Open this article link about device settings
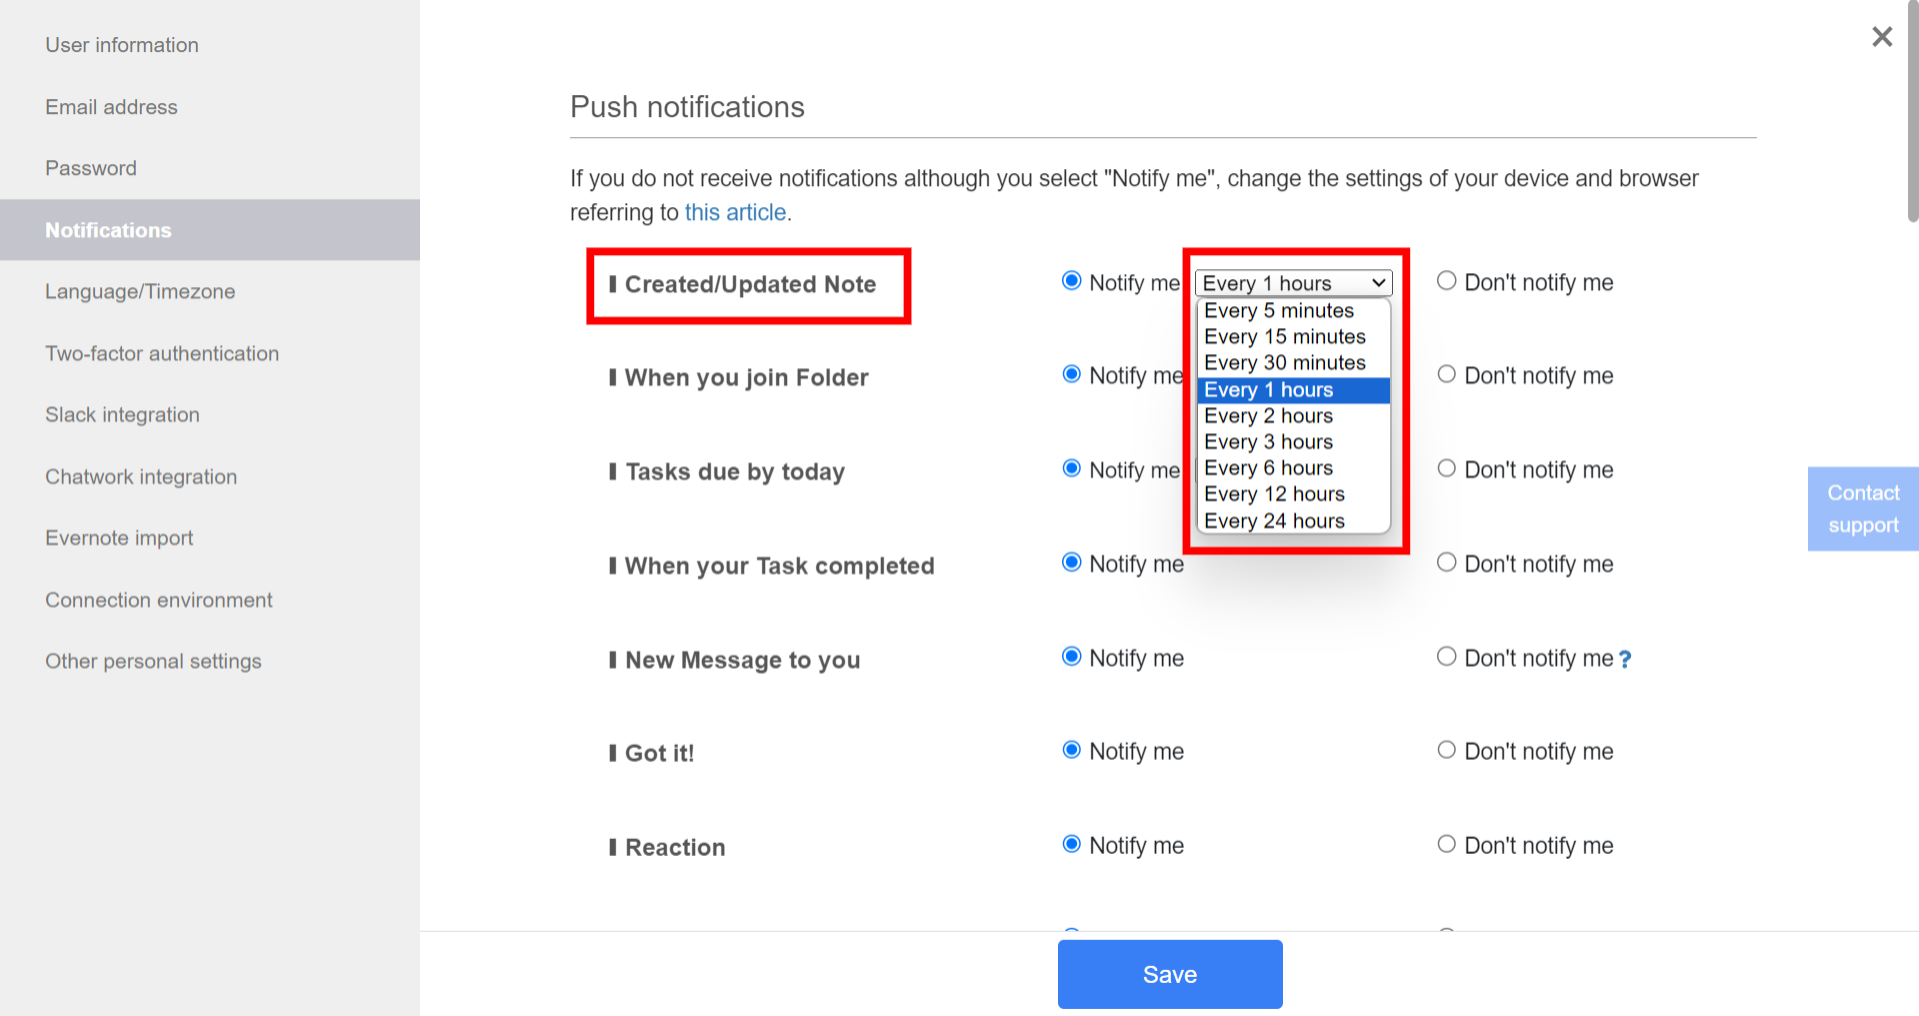Image resolution: width=1919 pixels, height=1016 pixels. (x=735, y=212)
